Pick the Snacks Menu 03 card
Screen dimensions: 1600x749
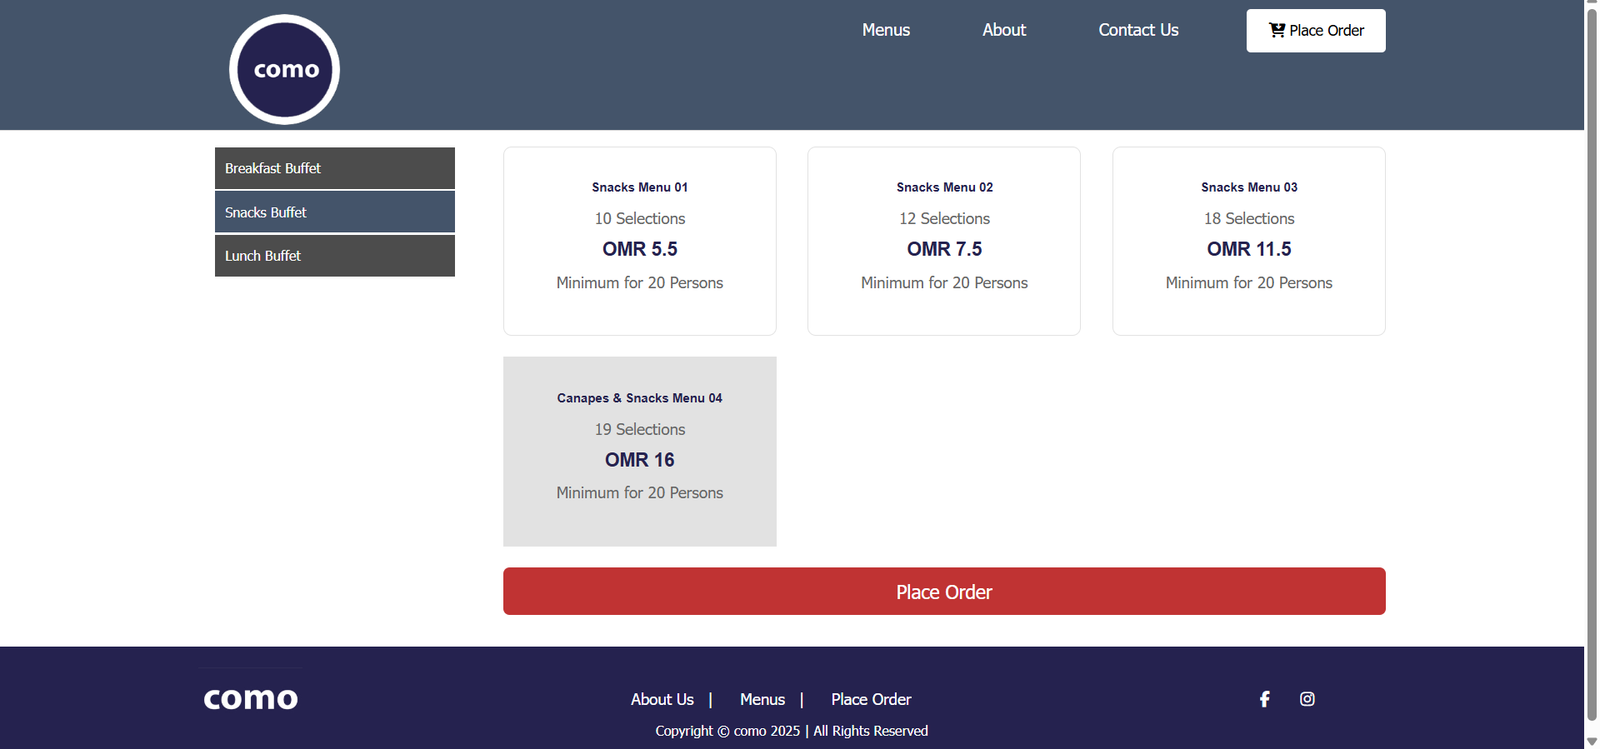[x=1249, y=241]
